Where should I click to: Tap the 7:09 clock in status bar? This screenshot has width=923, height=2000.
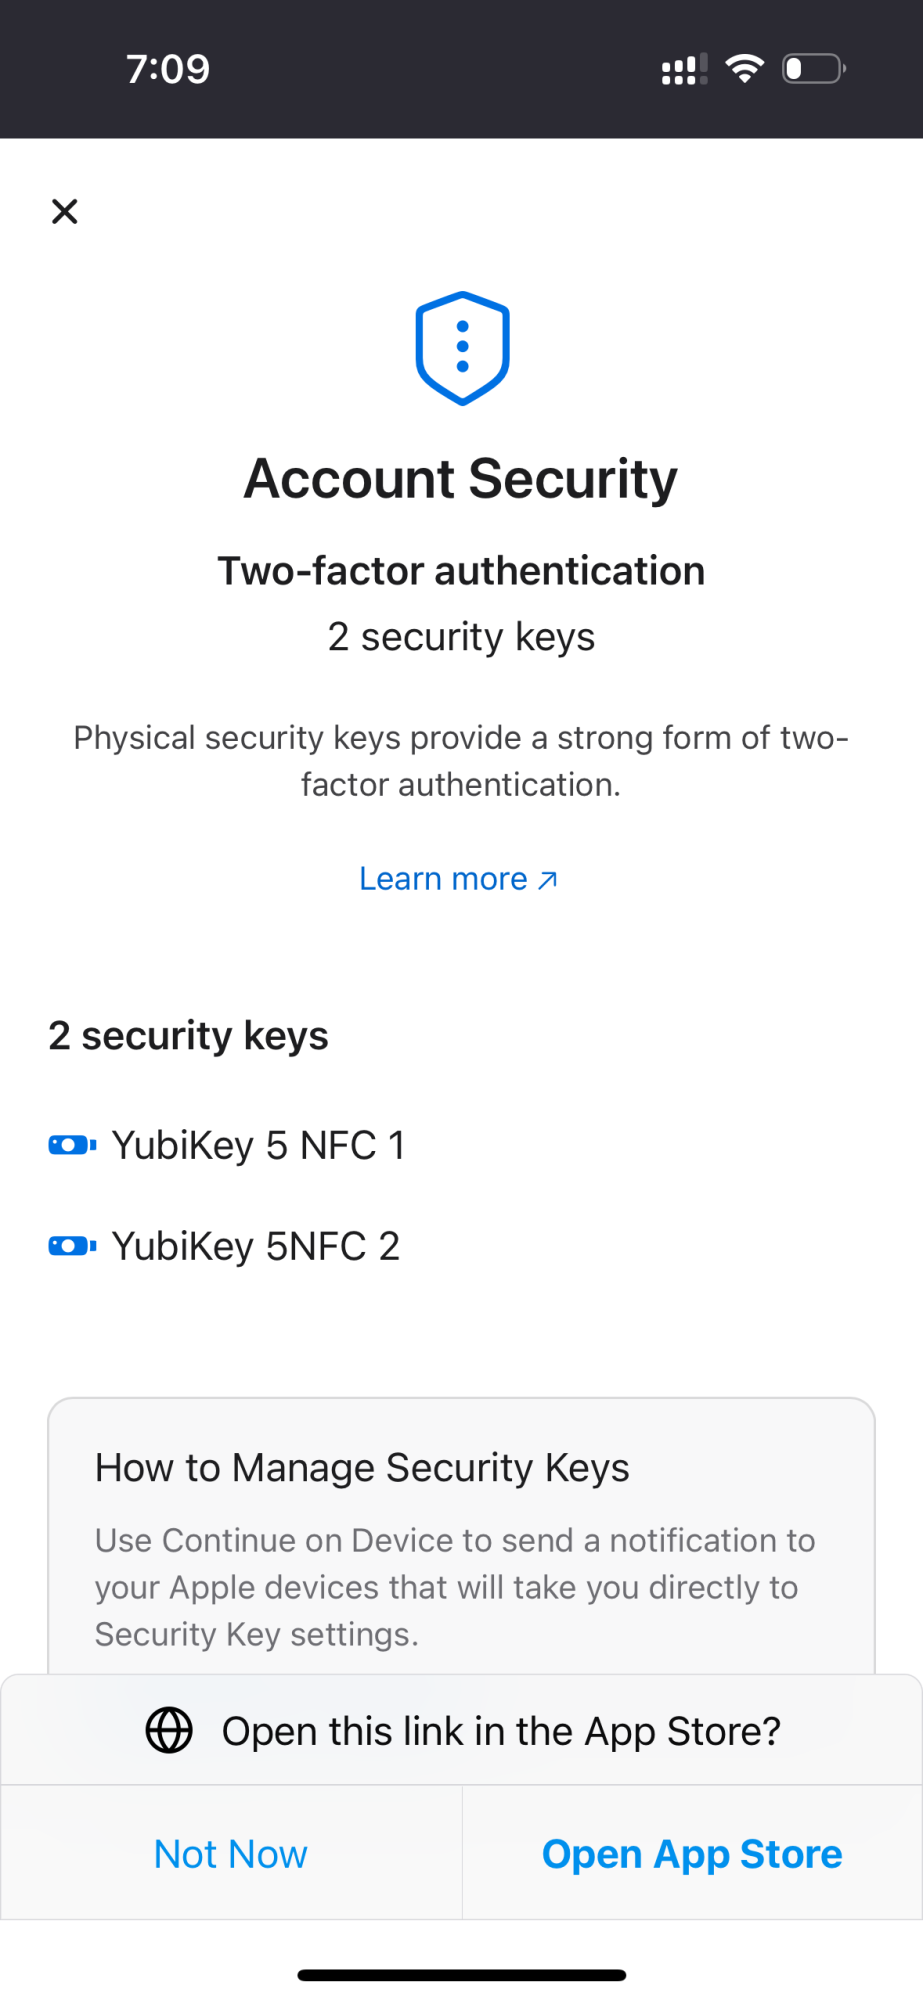(168, 69)
